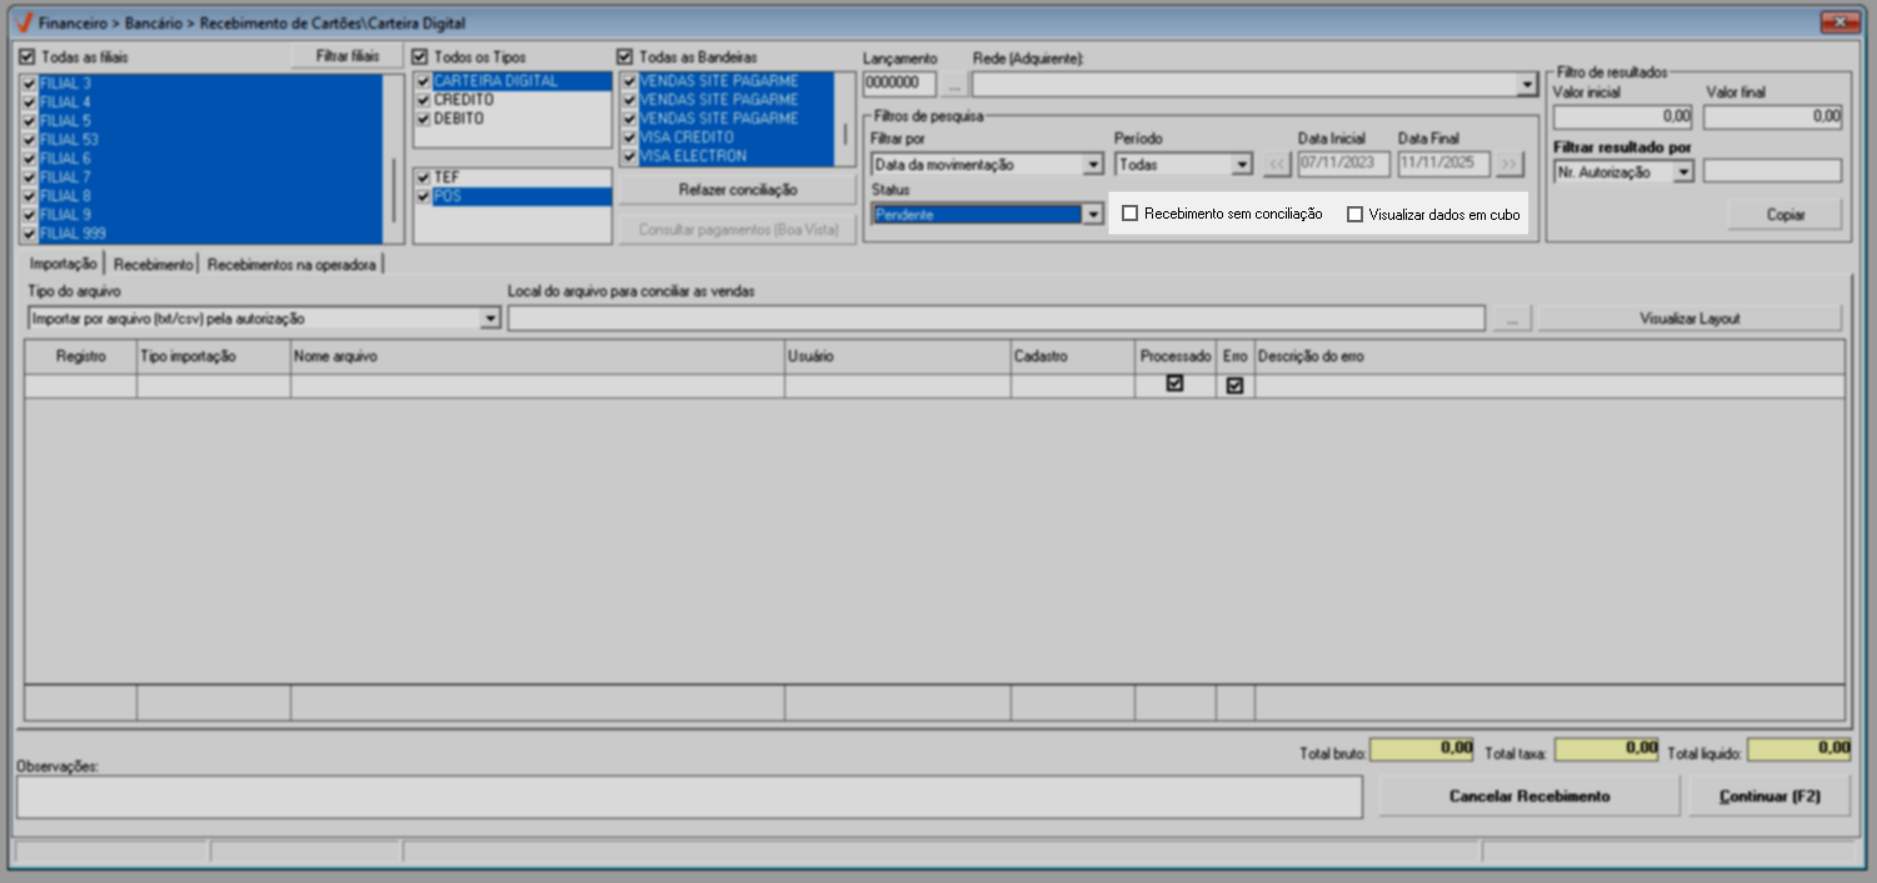
Task: Open the Lançamento lookup ellipsis button
Action: click(x=954, y=85)
